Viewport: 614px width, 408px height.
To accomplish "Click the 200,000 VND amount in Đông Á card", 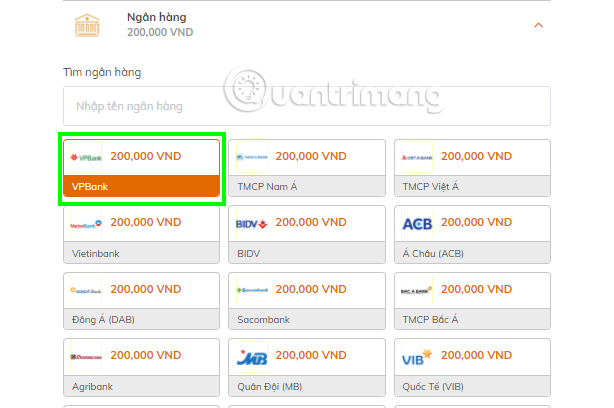I will [x=146, y=289].
